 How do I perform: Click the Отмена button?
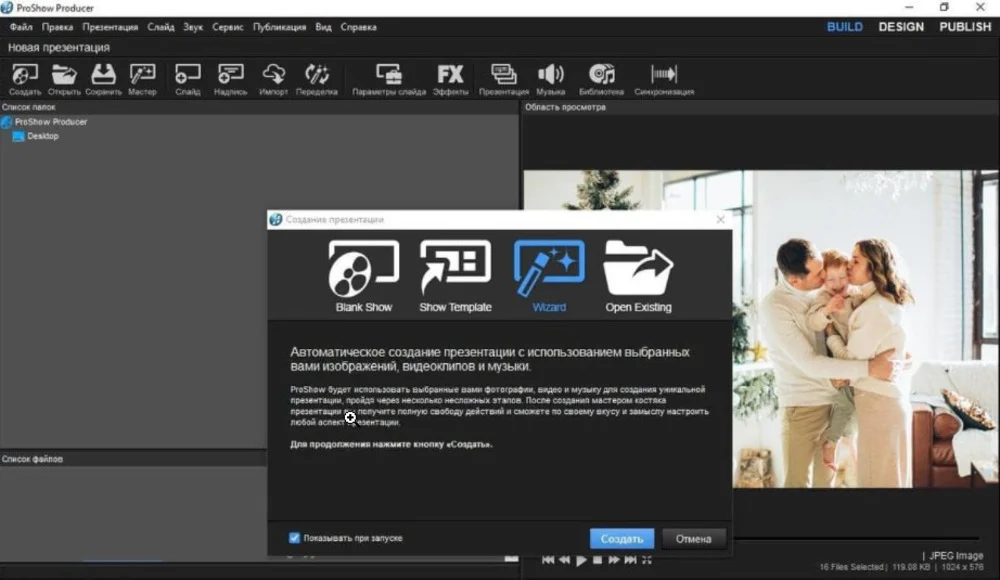coord(693,538)
